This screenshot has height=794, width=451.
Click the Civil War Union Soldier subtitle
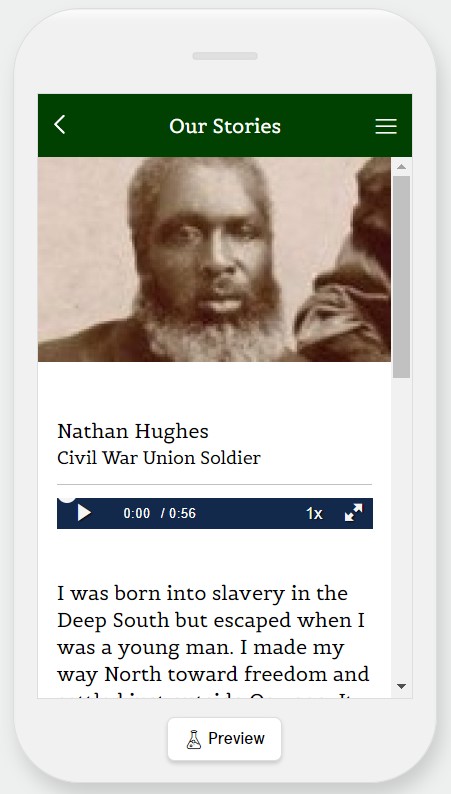159,458
